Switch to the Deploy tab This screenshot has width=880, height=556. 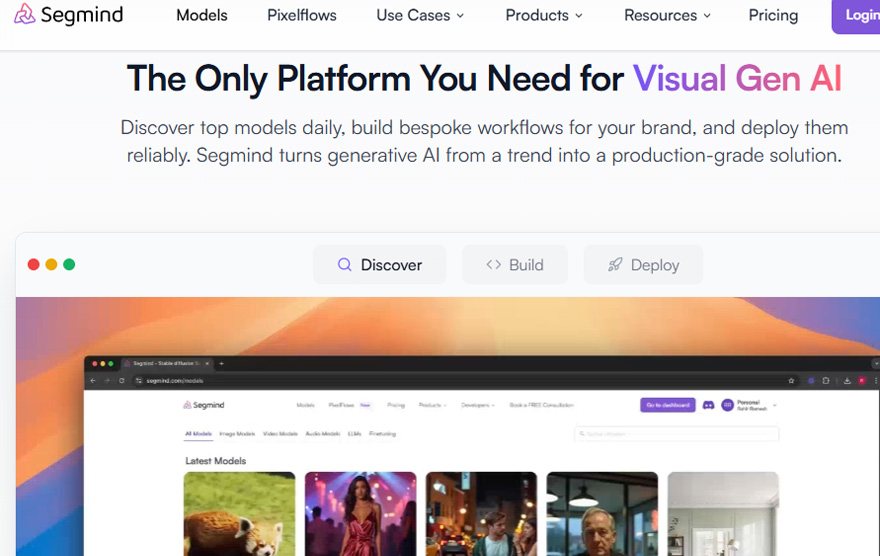(x=643, y=264)
